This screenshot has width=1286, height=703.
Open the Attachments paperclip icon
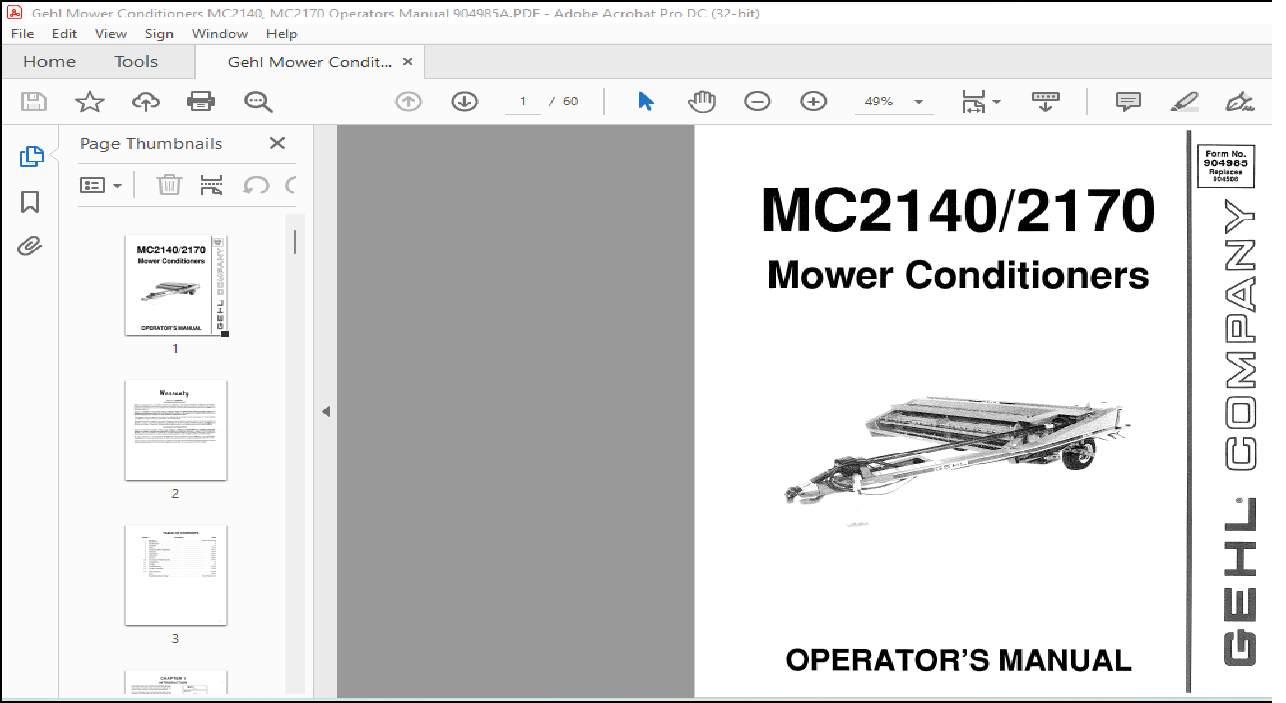point(30,247)
